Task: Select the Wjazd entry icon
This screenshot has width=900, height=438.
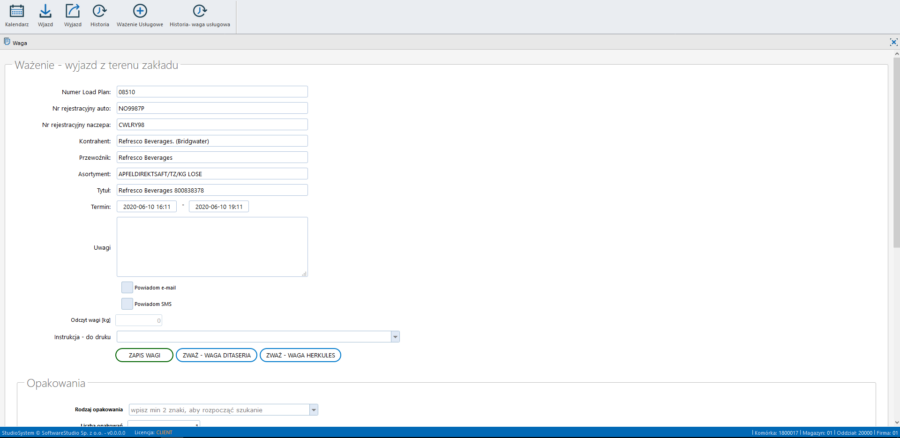Action: (45, 11)
